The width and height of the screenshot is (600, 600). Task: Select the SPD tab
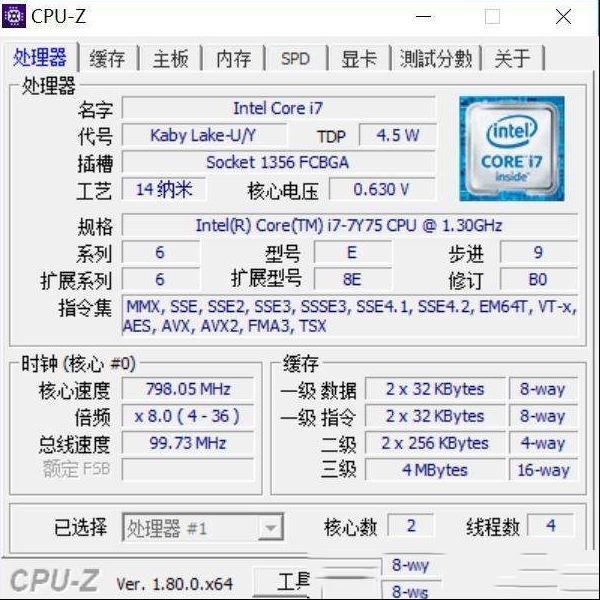pos(295,59)
